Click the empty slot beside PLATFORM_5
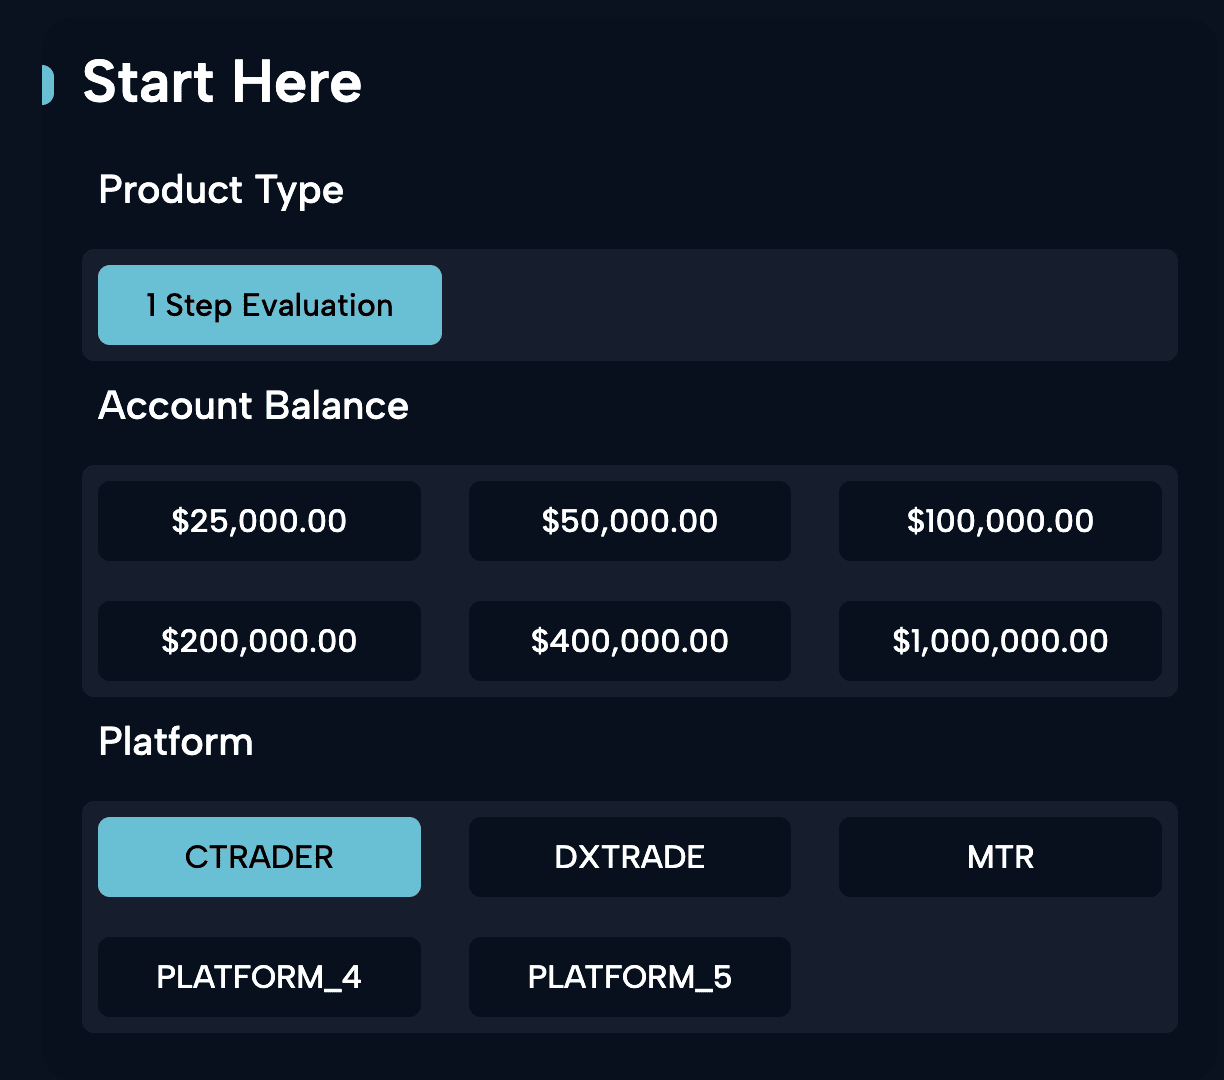This screenshot has height=1080, width=1224. [x=1000, y=977]
